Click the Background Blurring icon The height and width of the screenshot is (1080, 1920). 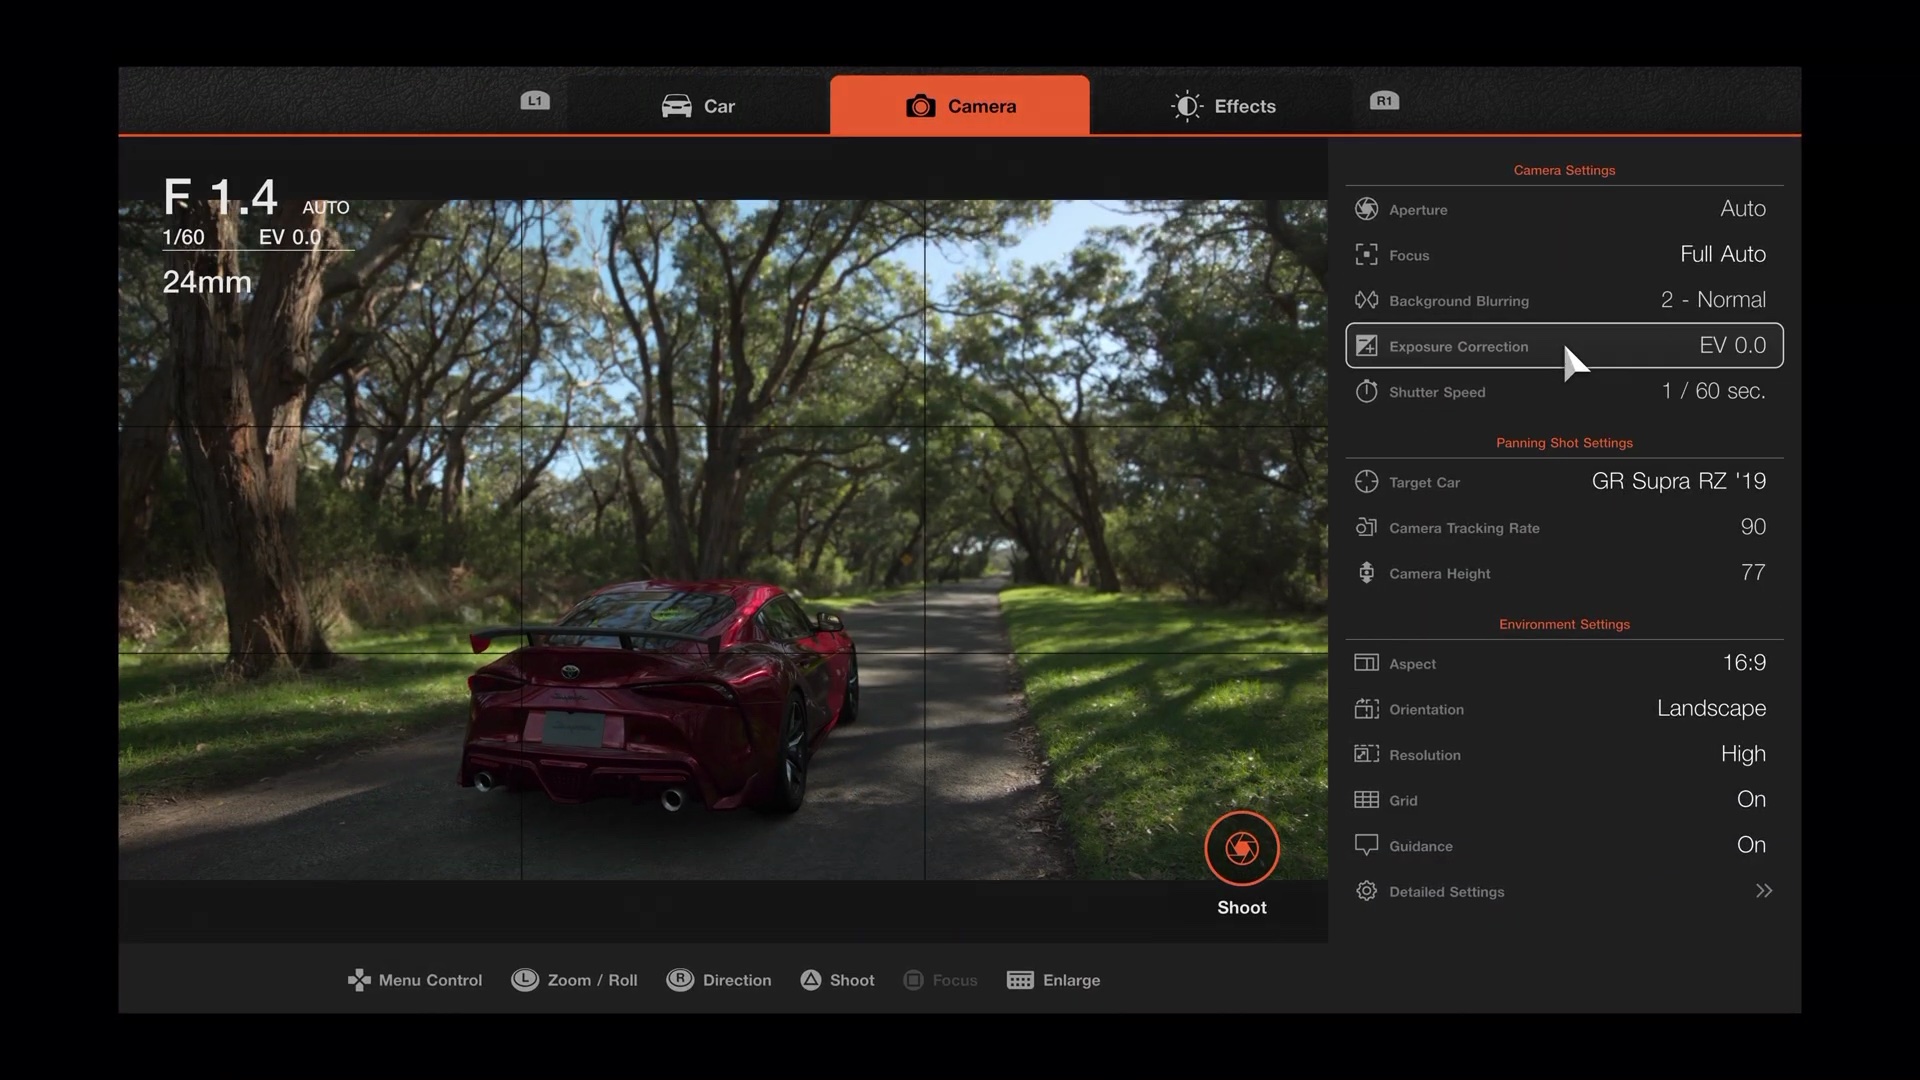click(x=1366, y=300)
